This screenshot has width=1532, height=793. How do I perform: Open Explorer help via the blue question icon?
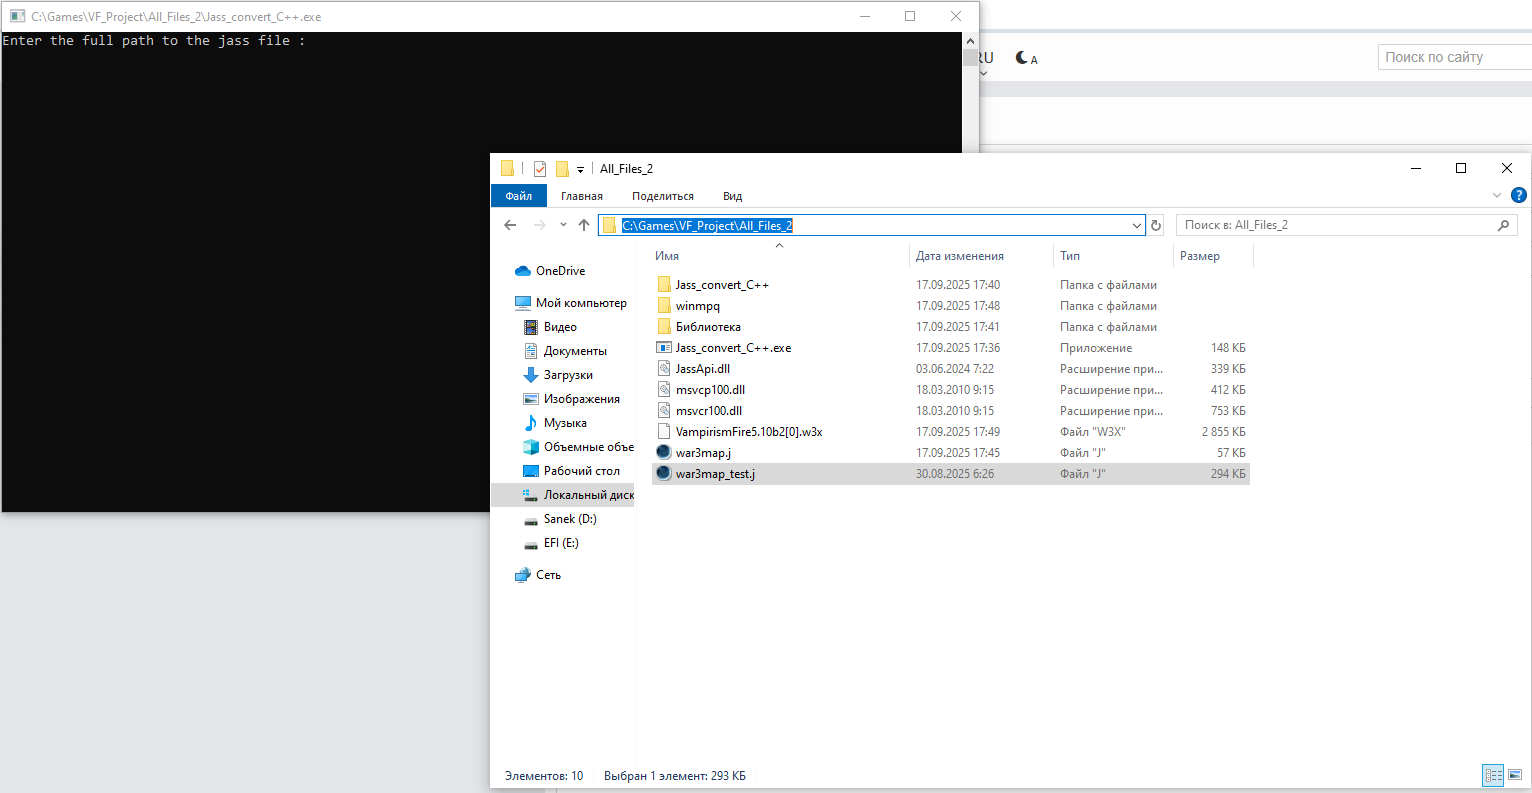[1519, 195]
